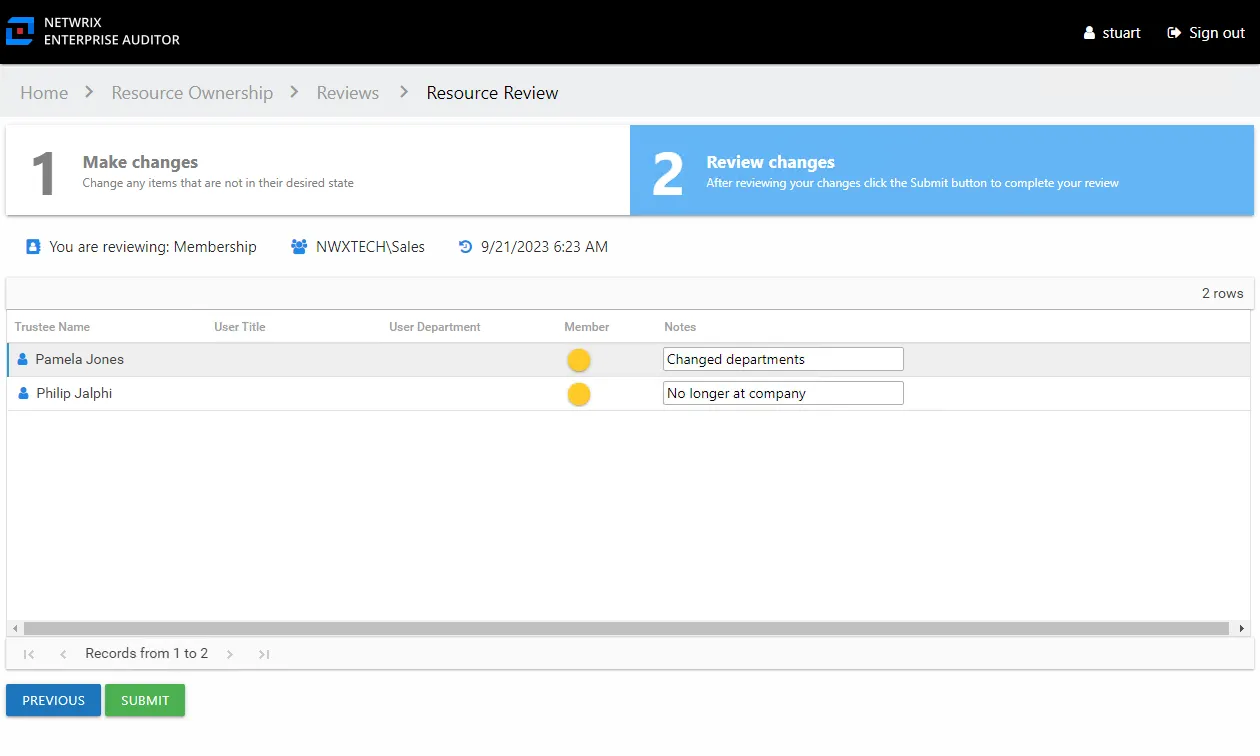Sort by the Trustee Name column header
This screenshot has width=1260, height=756.
point(52,327)
